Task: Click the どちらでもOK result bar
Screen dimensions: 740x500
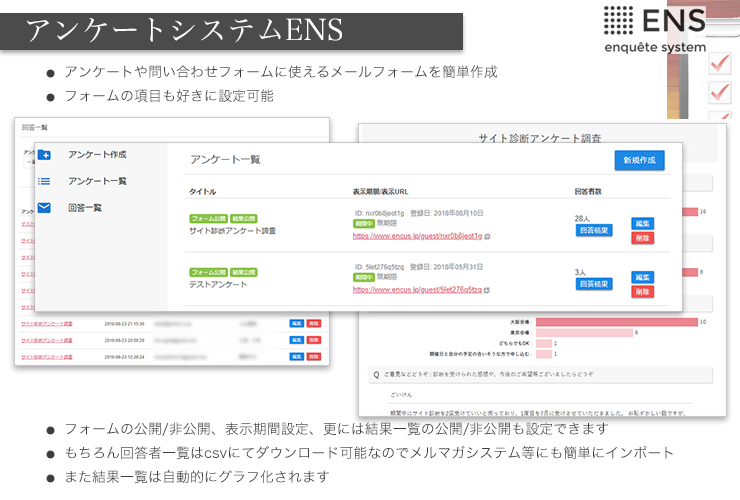Action: 544,343
